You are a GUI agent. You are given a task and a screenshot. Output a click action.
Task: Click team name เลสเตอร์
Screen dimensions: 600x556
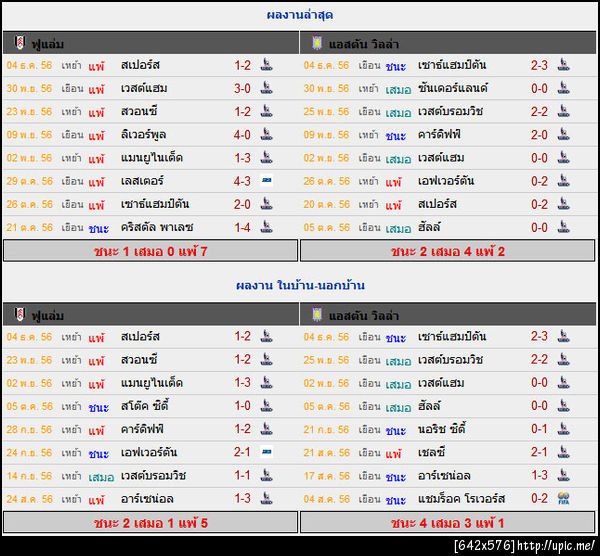142,181
